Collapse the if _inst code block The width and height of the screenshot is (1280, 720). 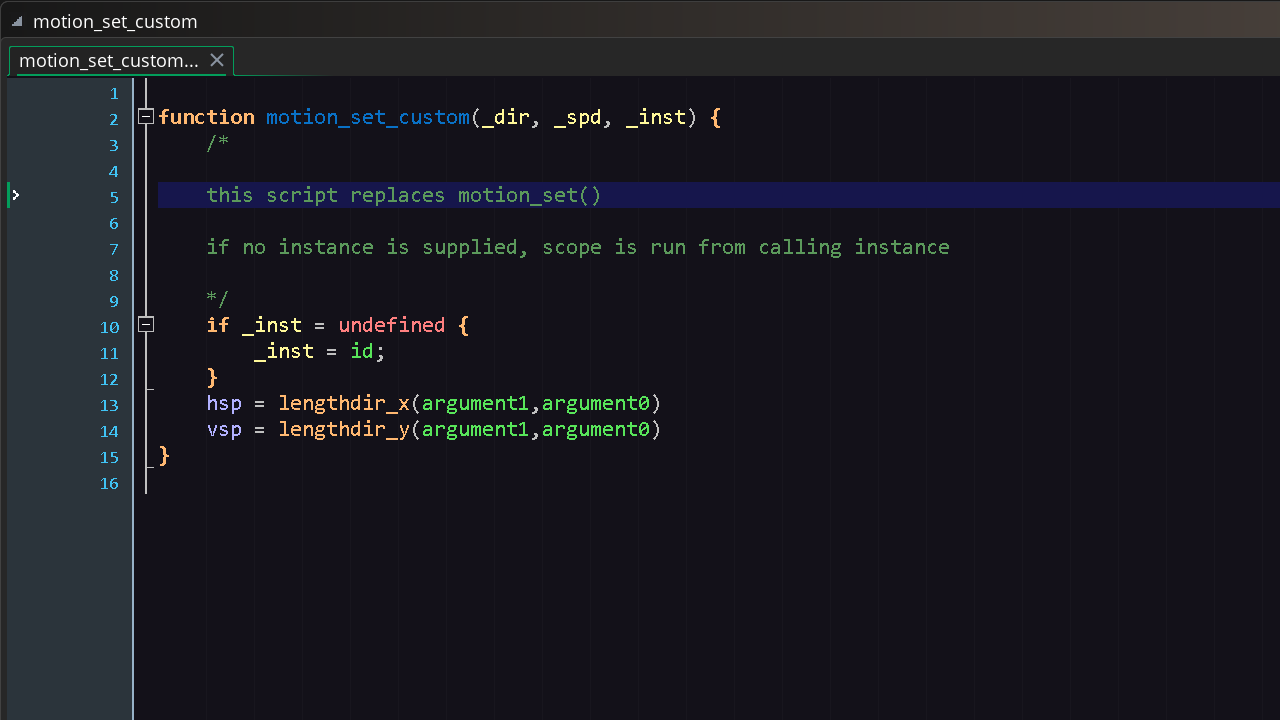(146, 325)
